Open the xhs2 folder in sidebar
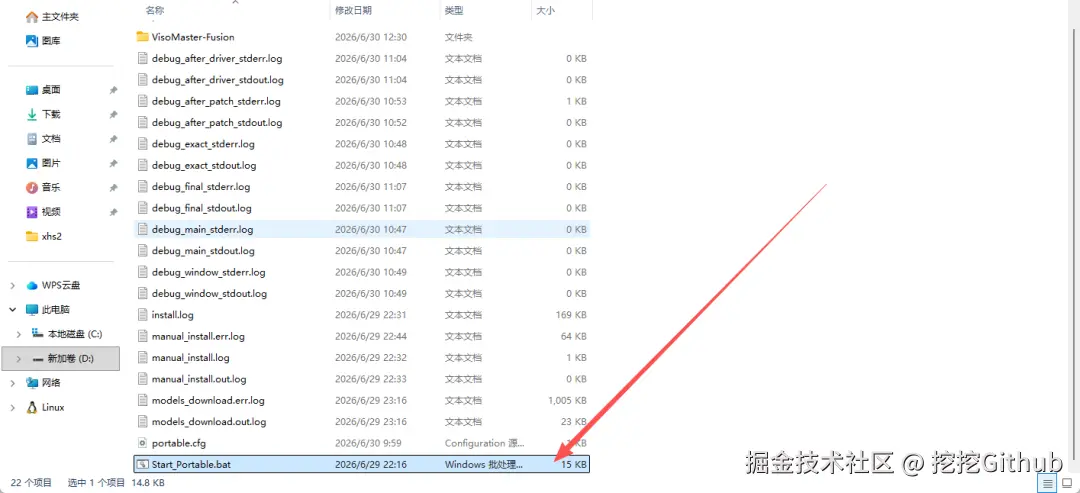Image resolution: width=1080 pixels, height=493 pixels. [x=44, y=236]
